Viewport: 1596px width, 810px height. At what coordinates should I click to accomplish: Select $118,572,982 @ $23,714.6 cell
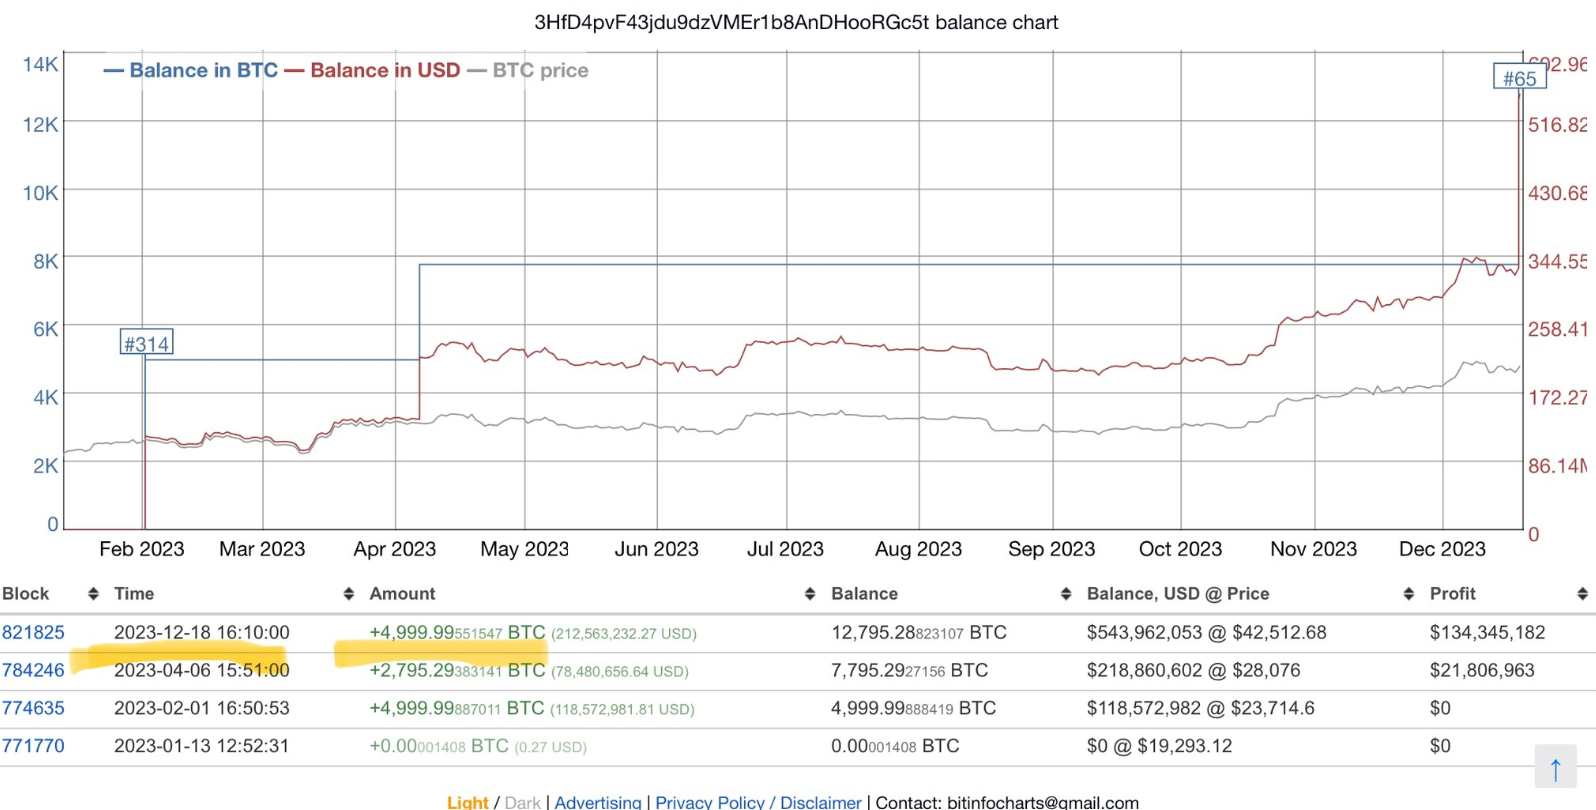click(1201, 709)
